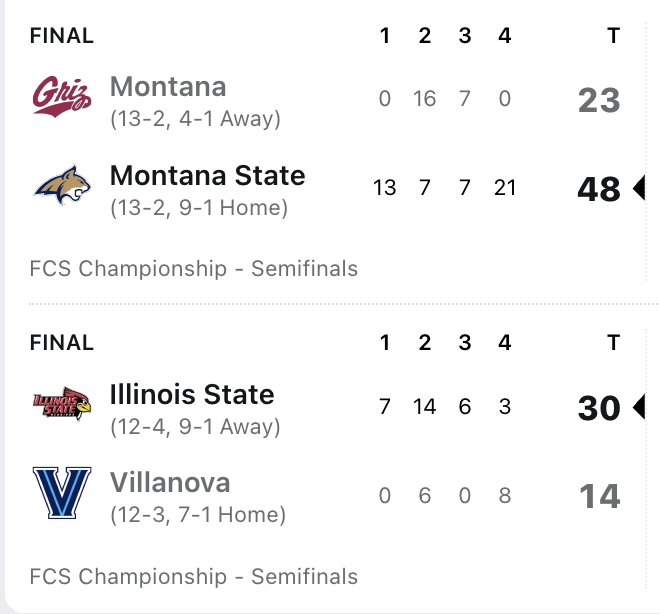660x614 pixels.
Task: Open the Illinois State team link
Action: [x=192, y=394]
